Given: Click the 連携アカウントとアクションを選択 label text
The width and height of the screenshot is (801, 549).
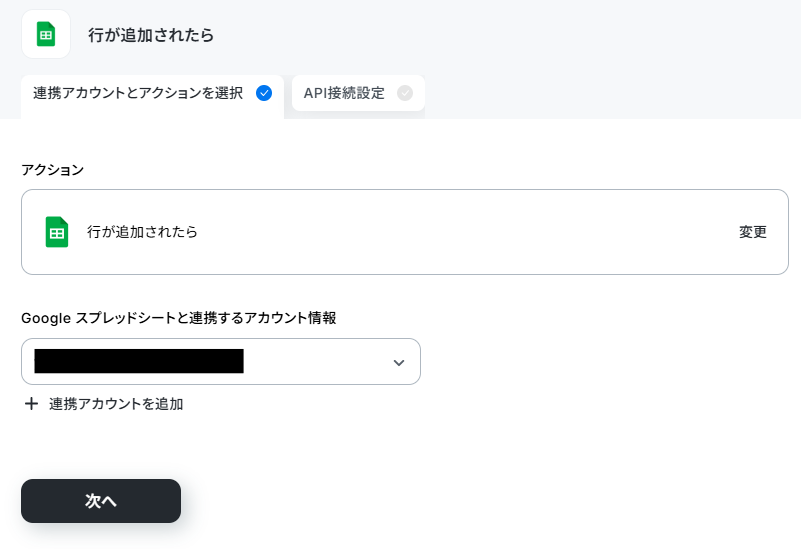Looking at the screenshot, I should 138,93.
